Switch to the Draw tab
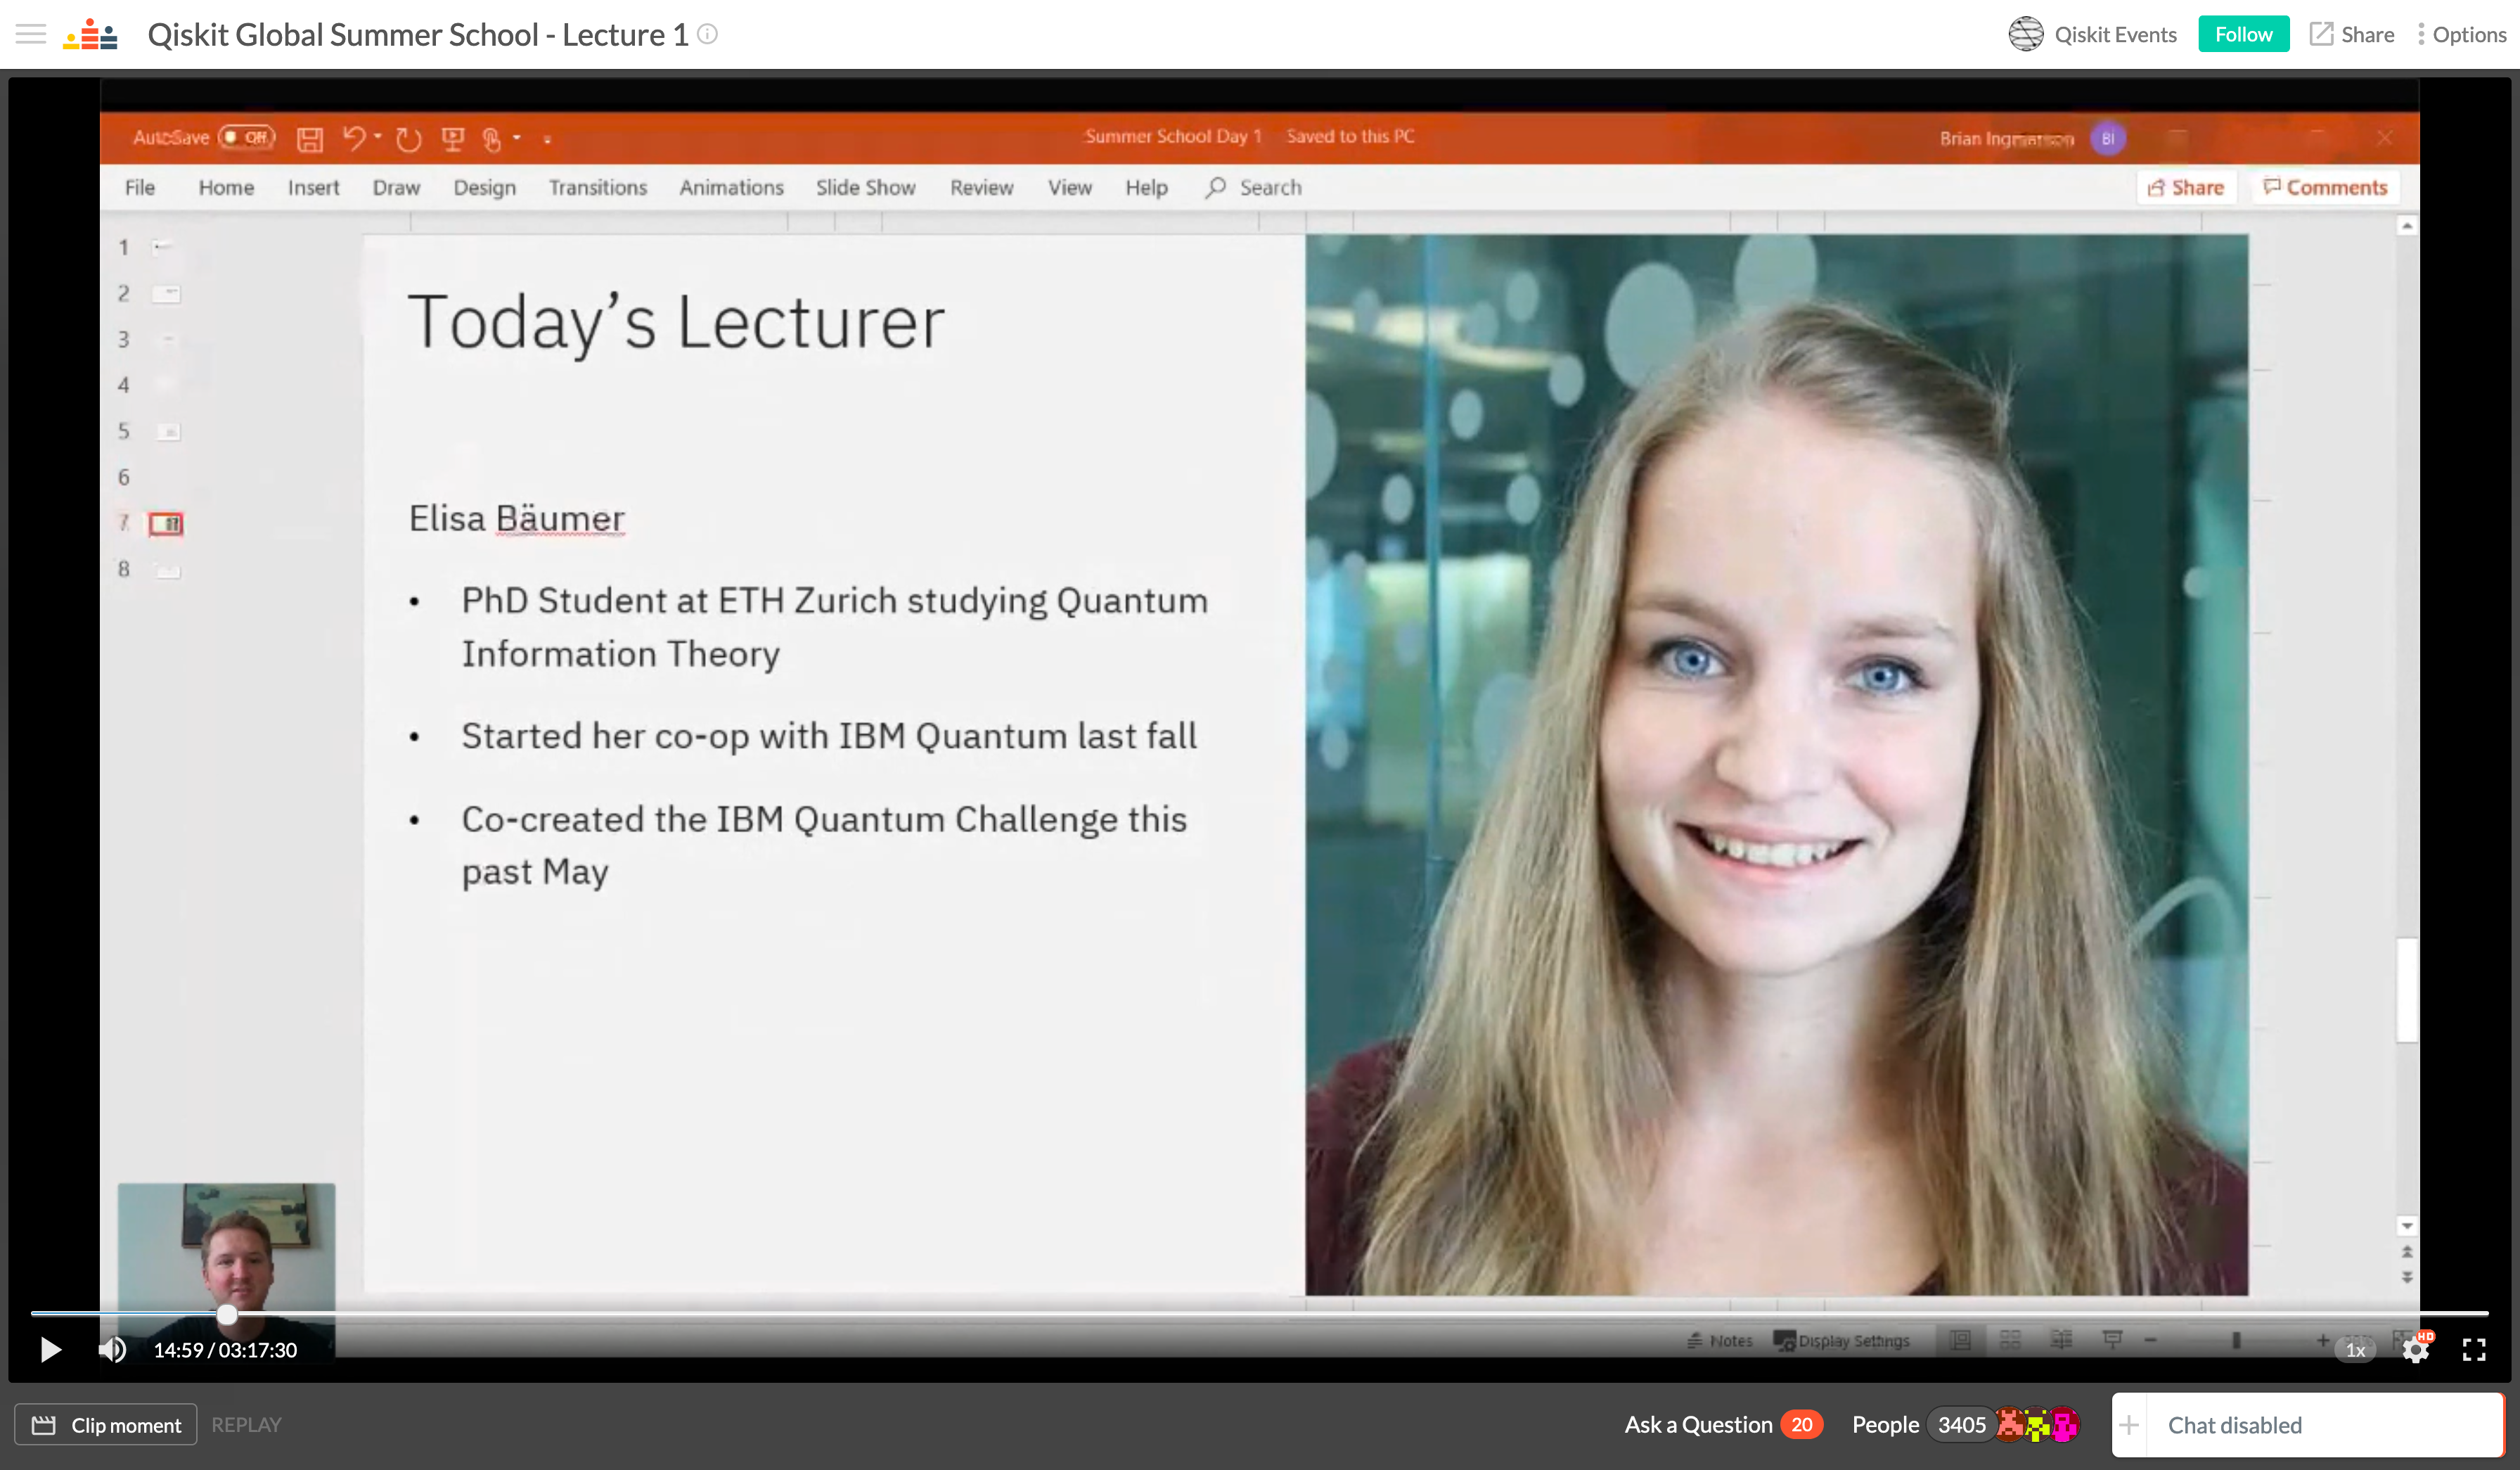Screen dimensions: 2520x1470 coord(396,187)
